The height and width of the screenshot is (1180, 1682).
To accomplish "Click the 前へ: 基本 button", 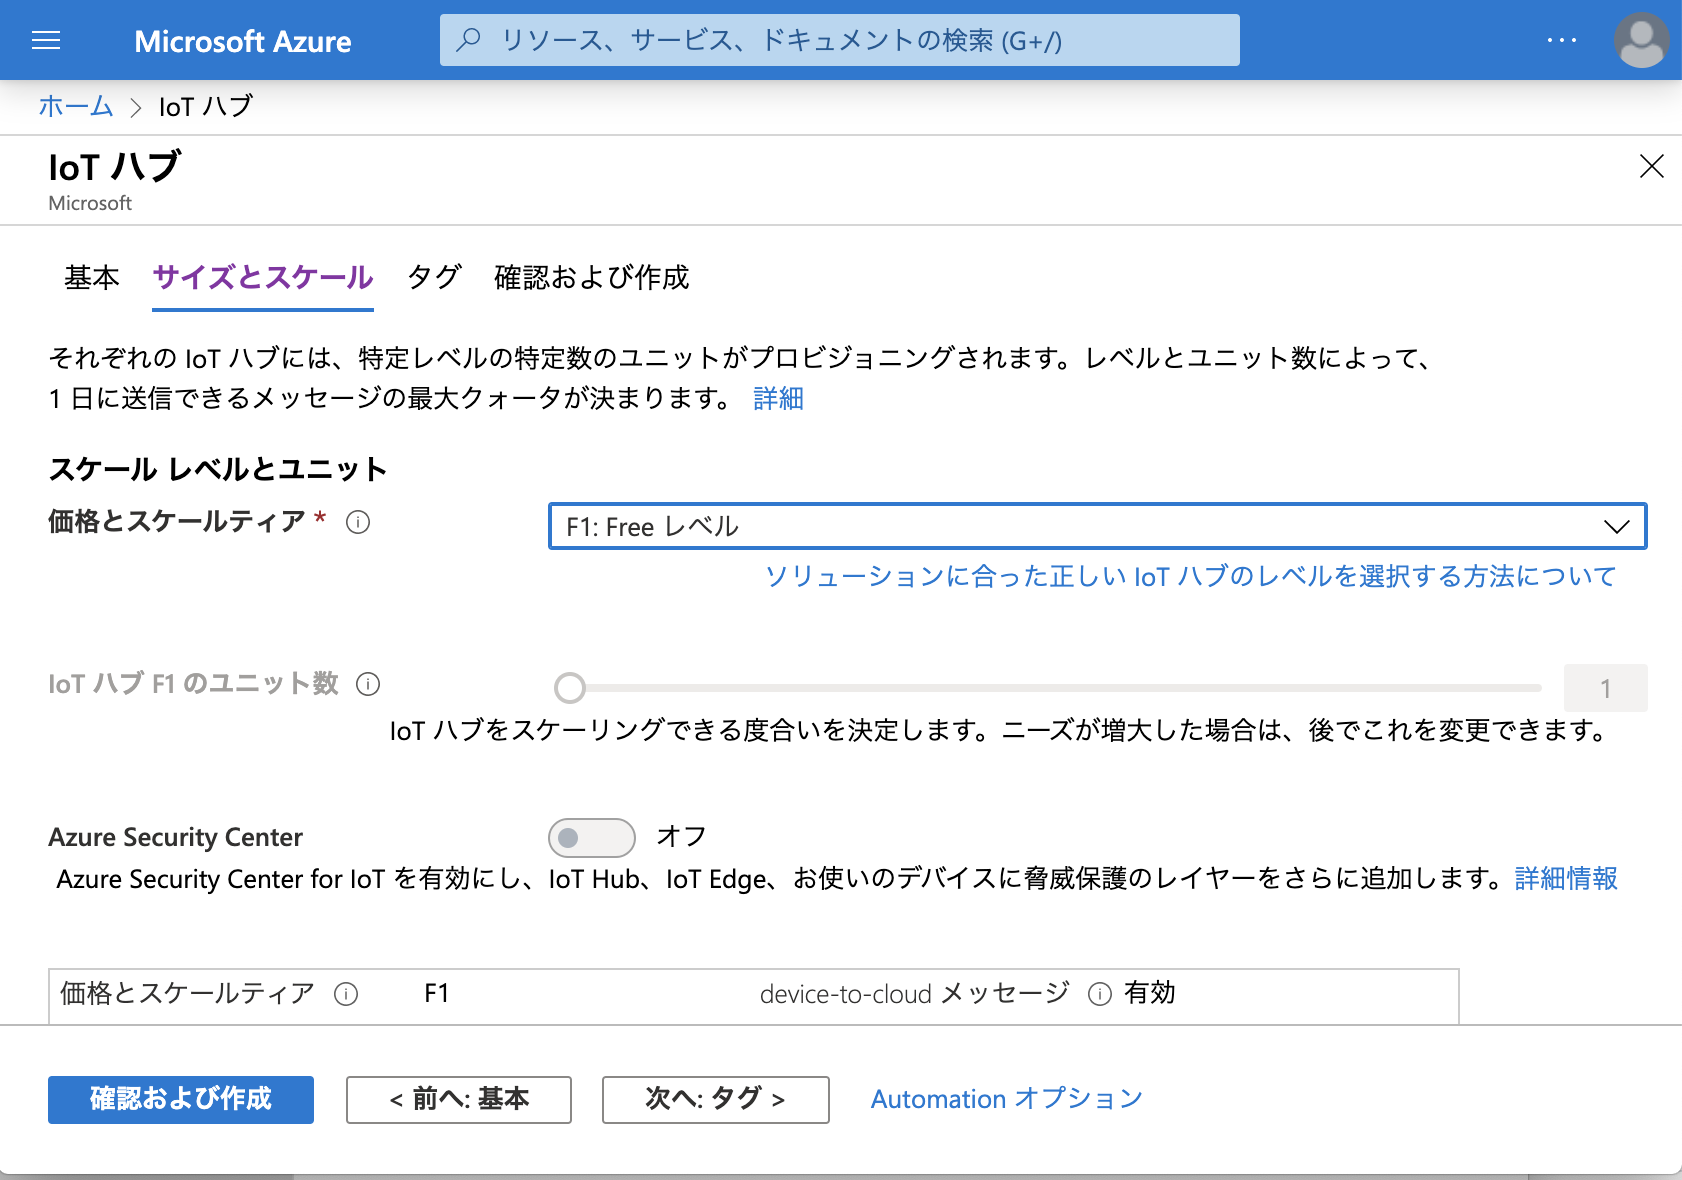I will click(459, 1100).
